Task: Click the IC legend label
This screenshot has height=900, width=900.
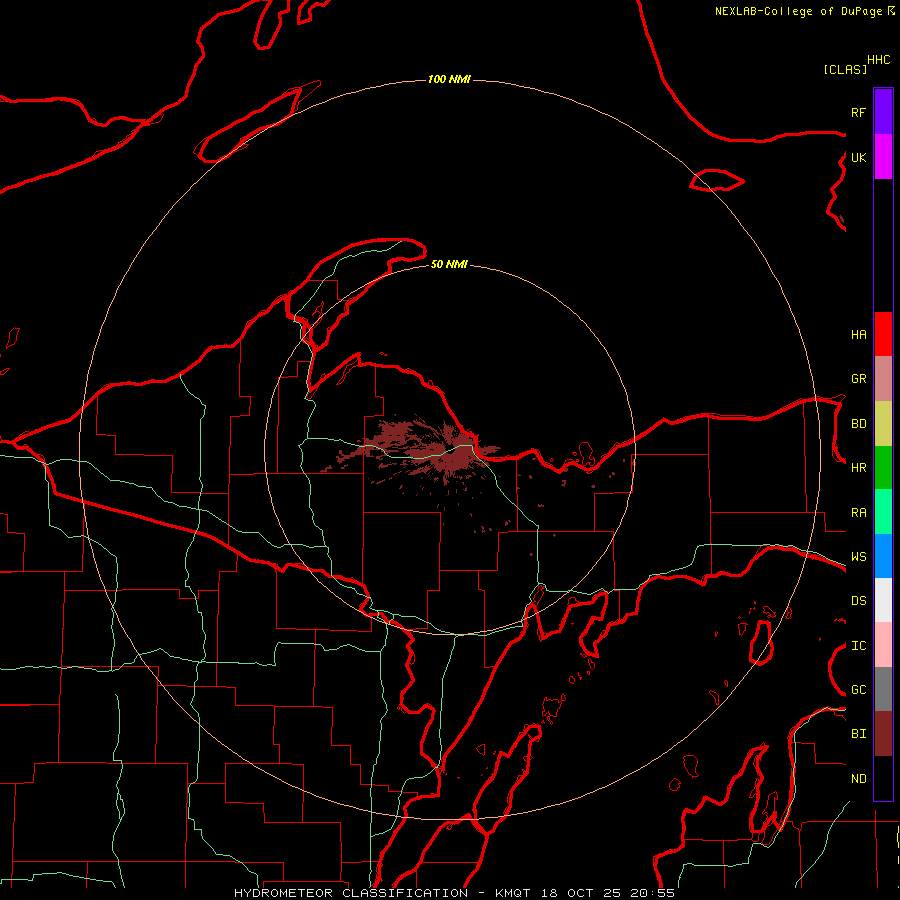Action: coord(858,646)
